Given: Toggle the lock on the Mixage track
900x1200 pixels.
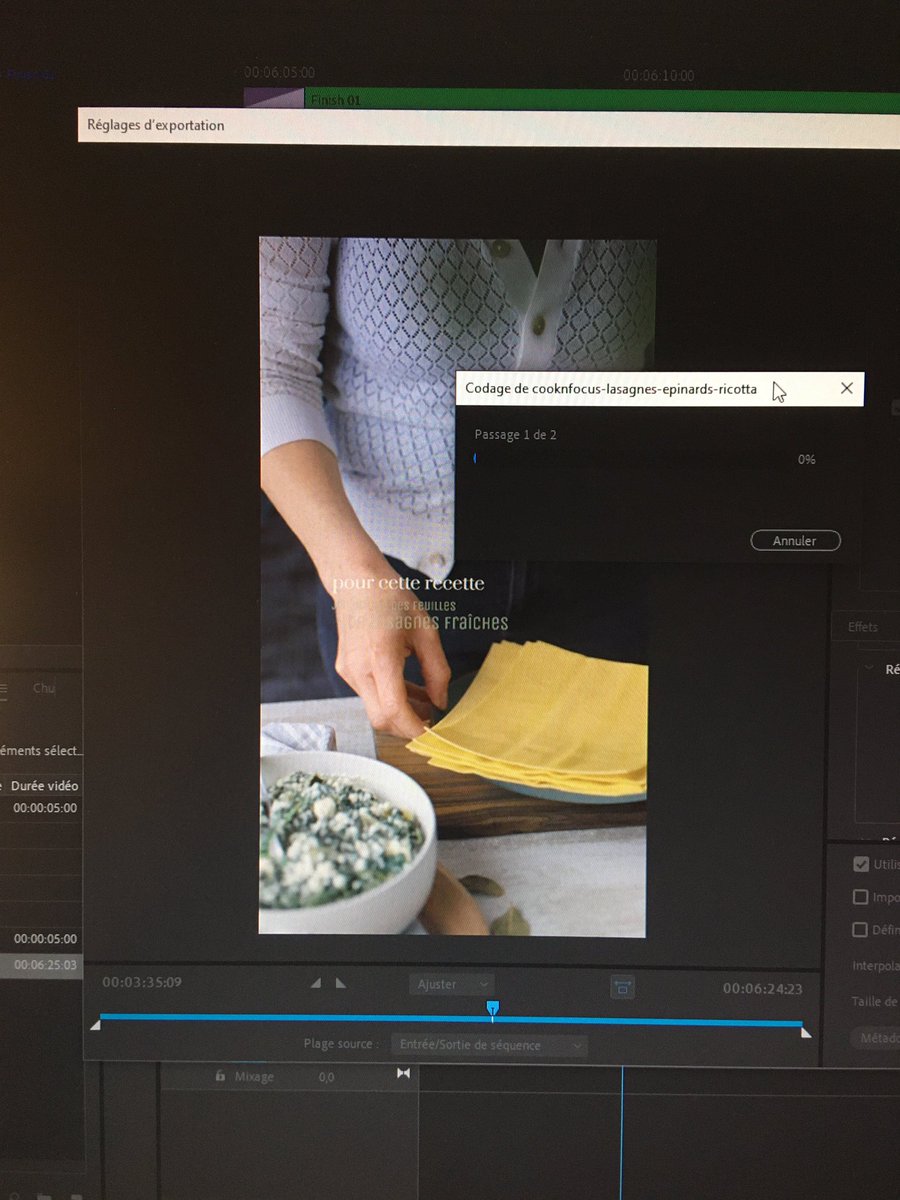Looking at the screenshot, I should coord(219,1076).
